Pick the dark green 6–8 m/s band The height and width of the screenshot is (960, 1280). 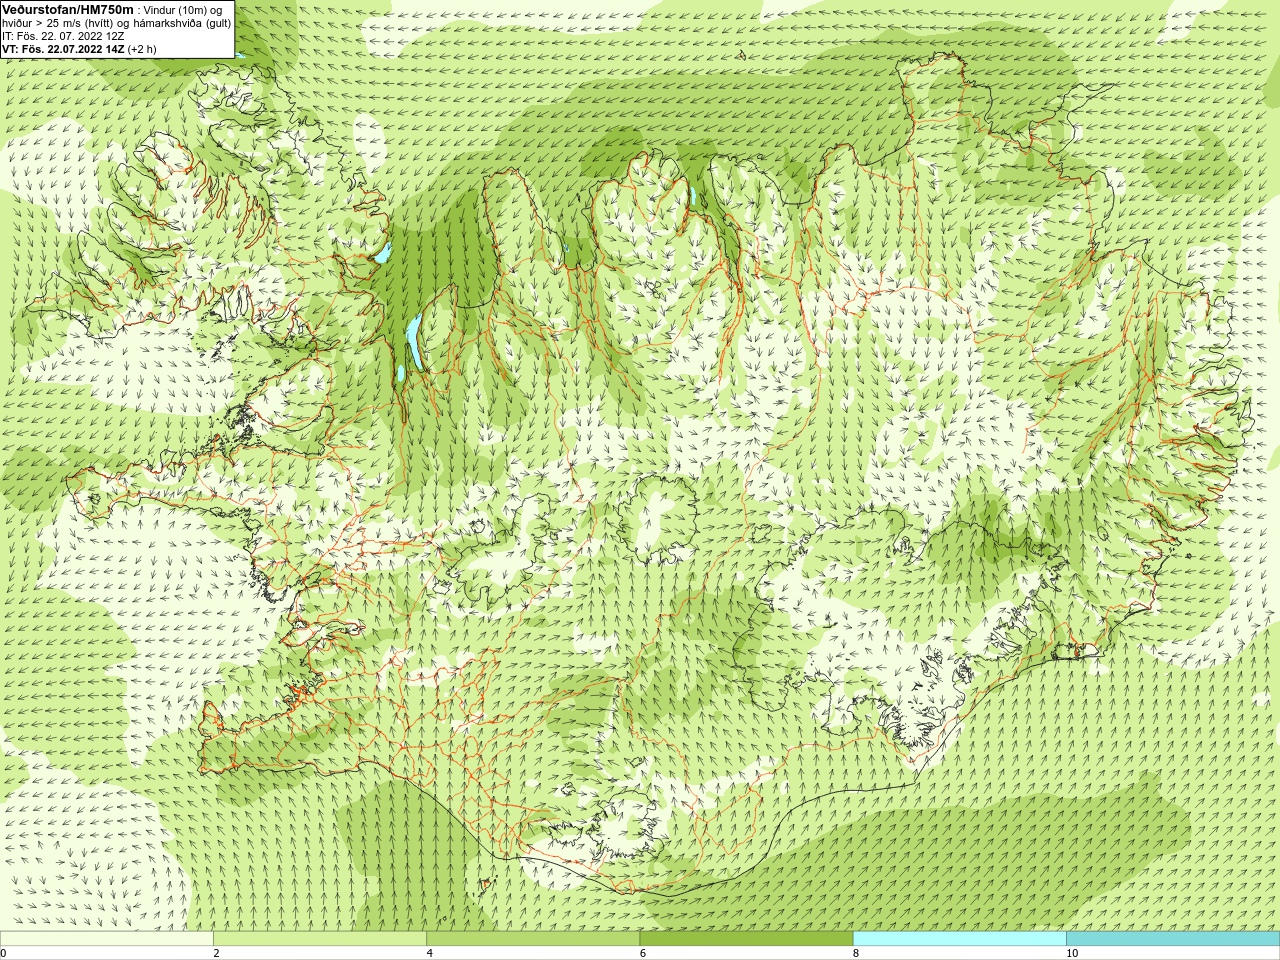click(746, 939)
